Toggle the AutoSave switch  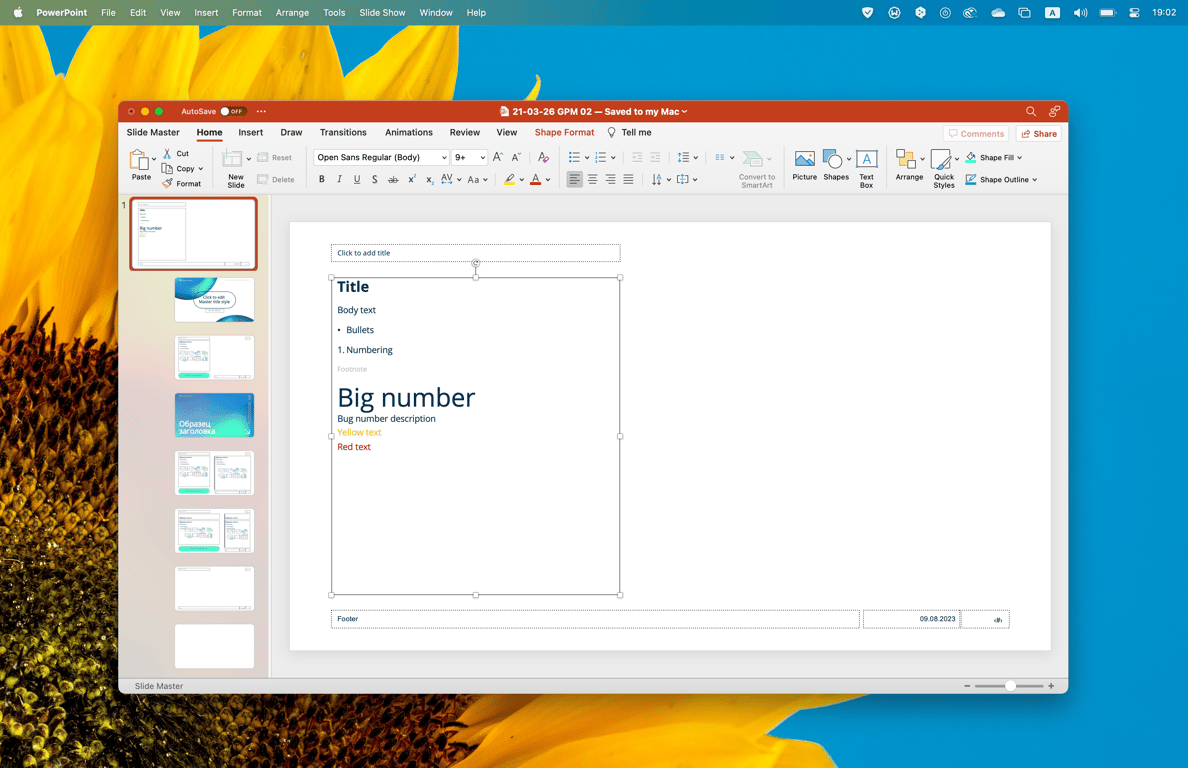232,111
